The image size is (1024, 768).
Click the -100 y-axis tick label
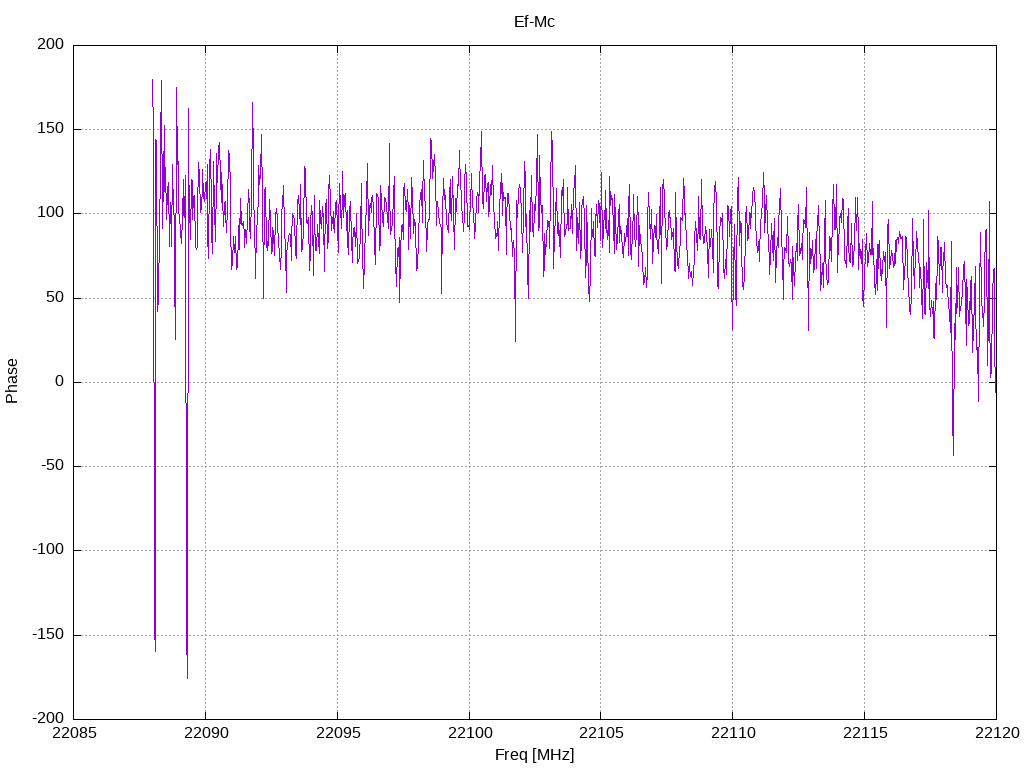tap(48, 550)
